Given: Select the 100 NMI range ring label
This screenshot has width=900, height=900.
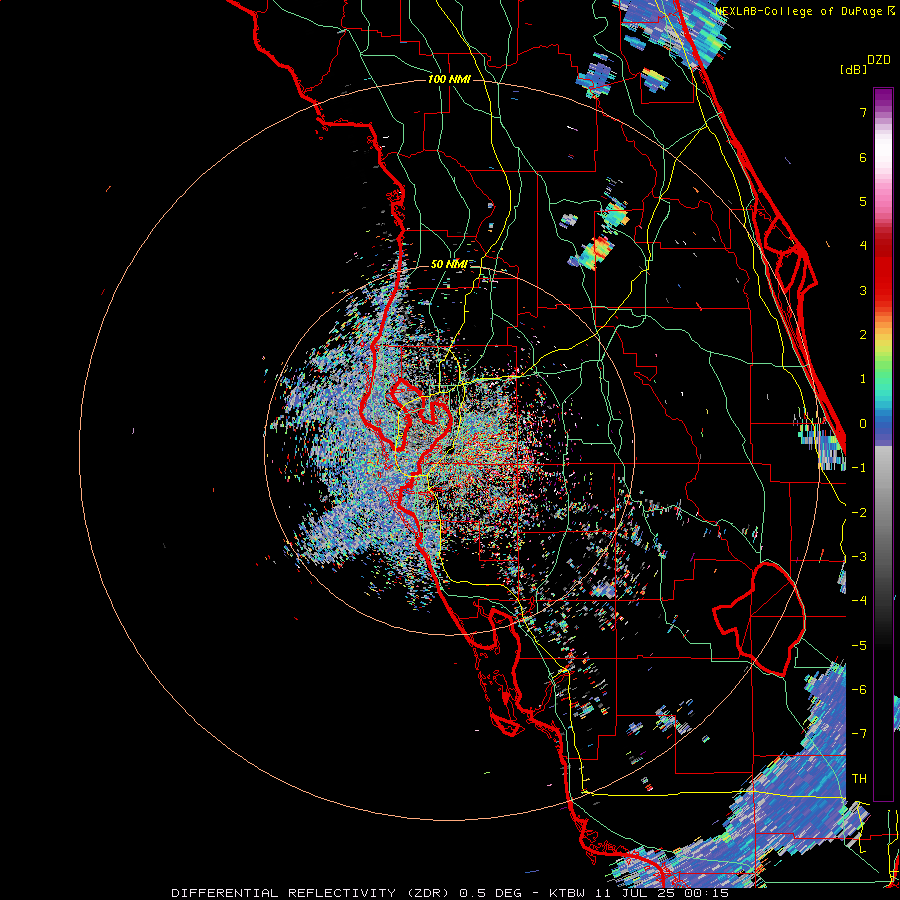Looking at the screenshot, I should (x=449, y=79).
